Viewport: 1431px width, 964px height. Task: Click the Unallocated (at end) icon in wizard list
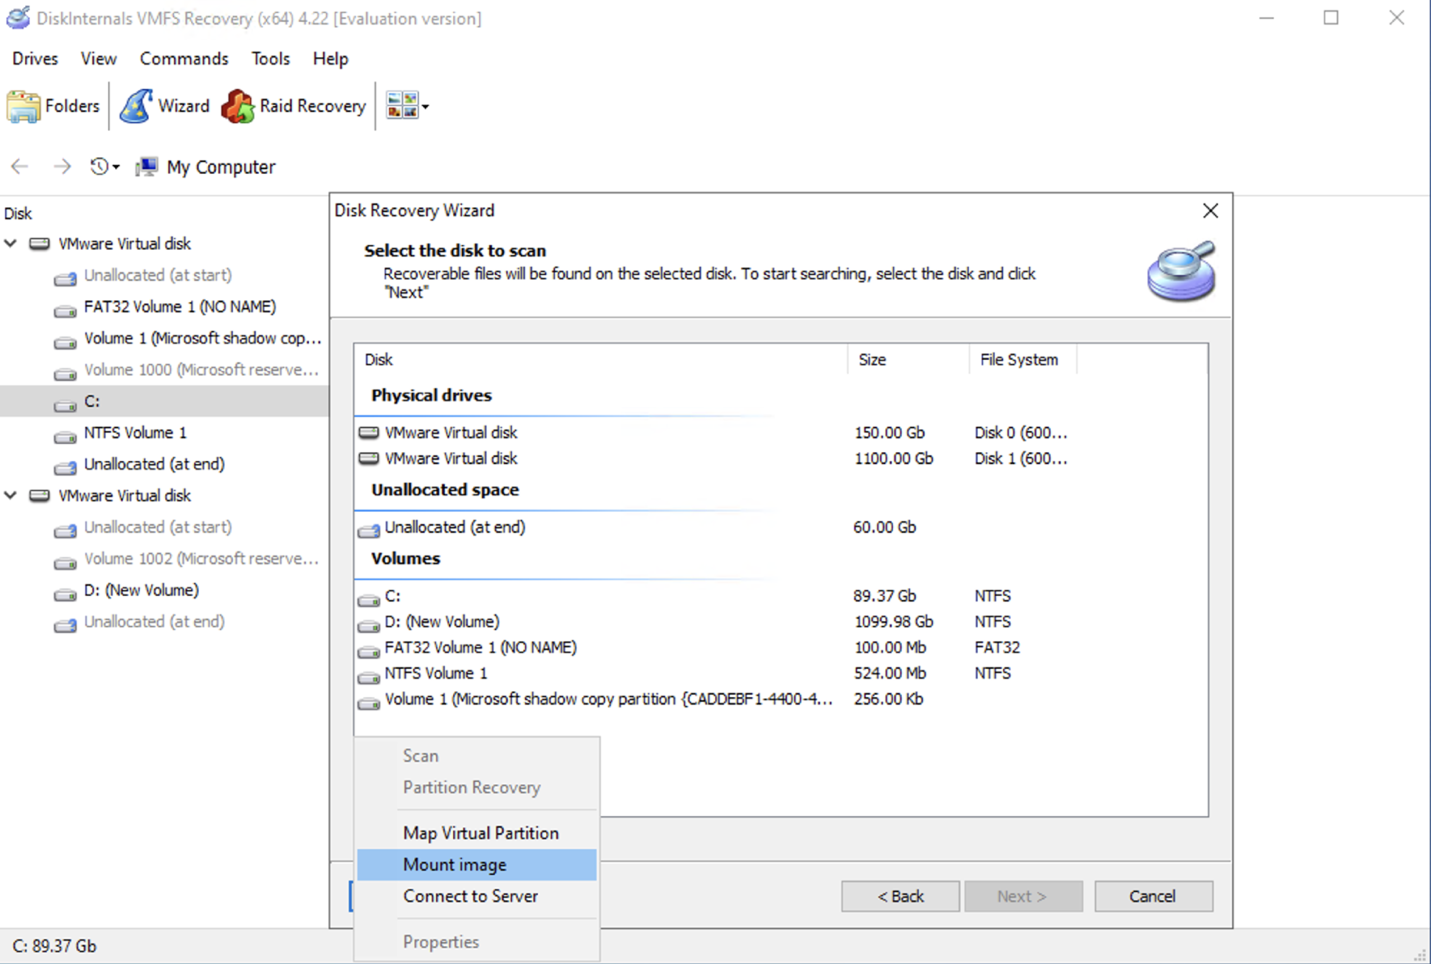(x=369, y=529)
